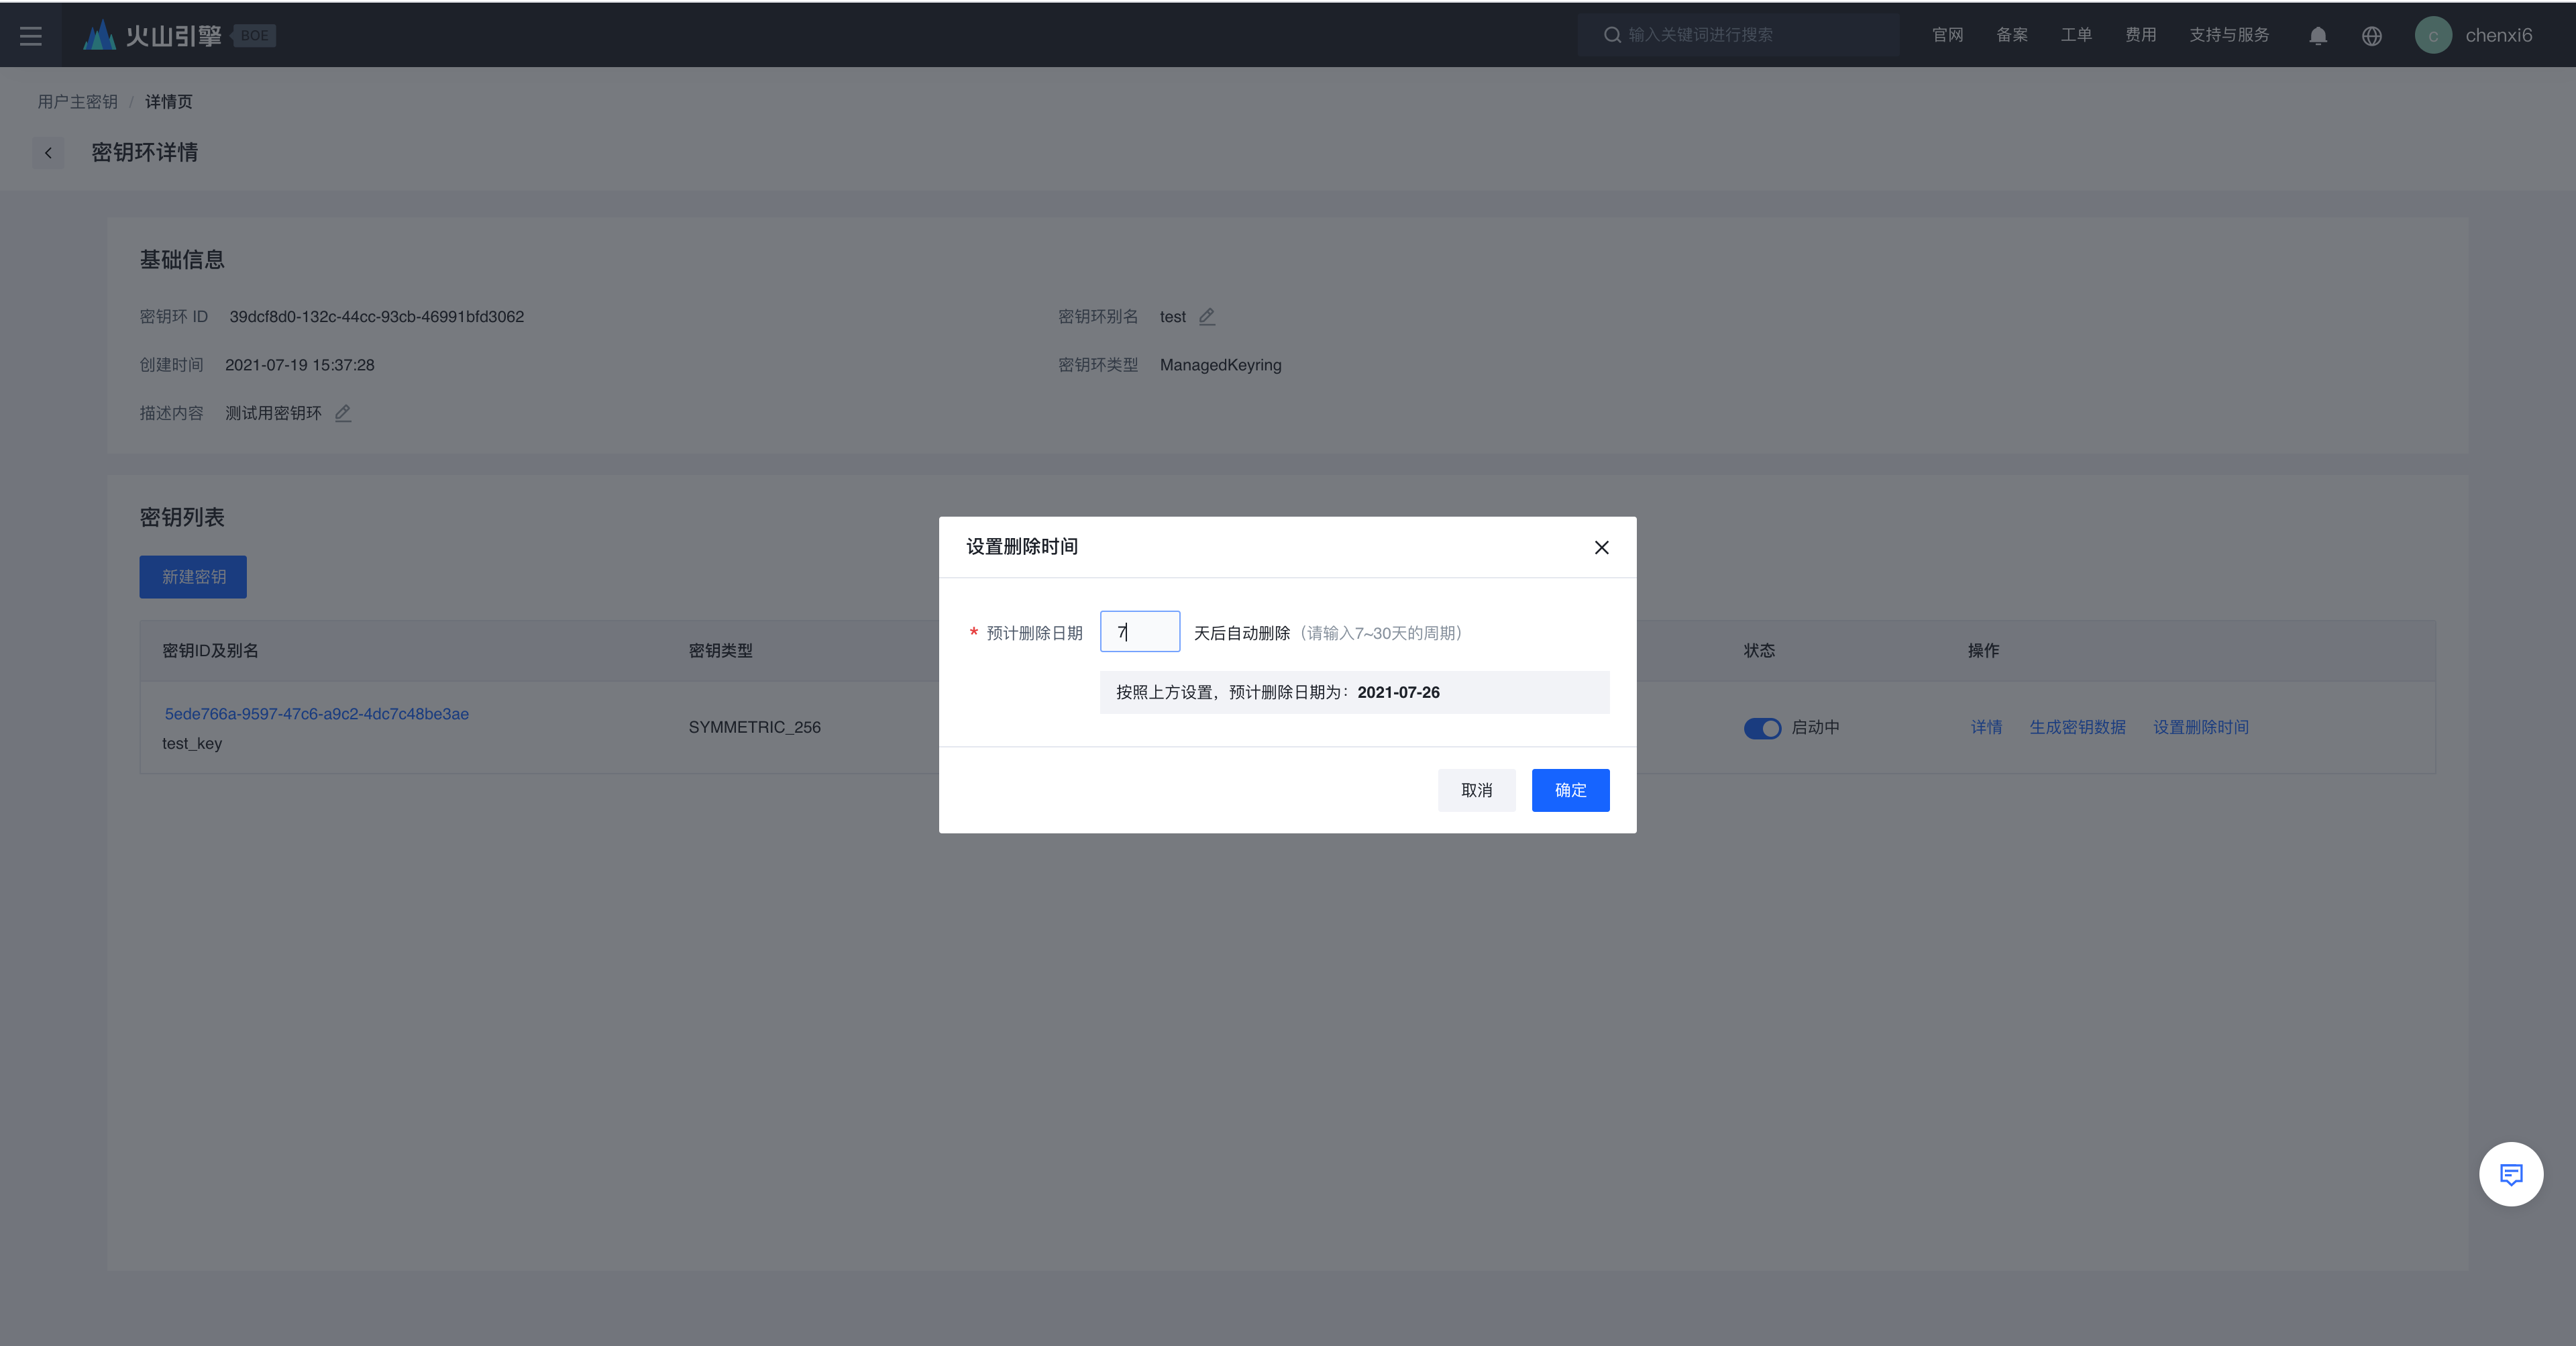This screenshot has height=1346, width=2576.
Task: Toggle the 启动中 key status switch
Action: 1762,728
